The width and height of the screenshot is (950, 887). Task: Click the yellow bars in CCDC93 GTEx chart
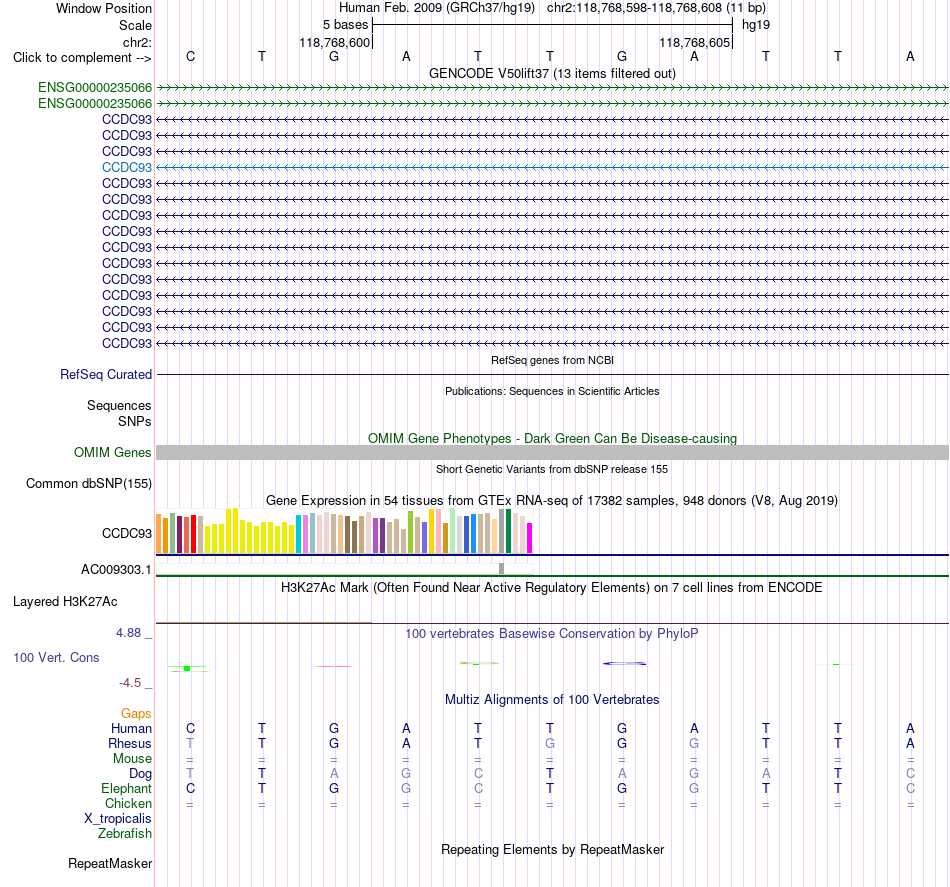250,531
